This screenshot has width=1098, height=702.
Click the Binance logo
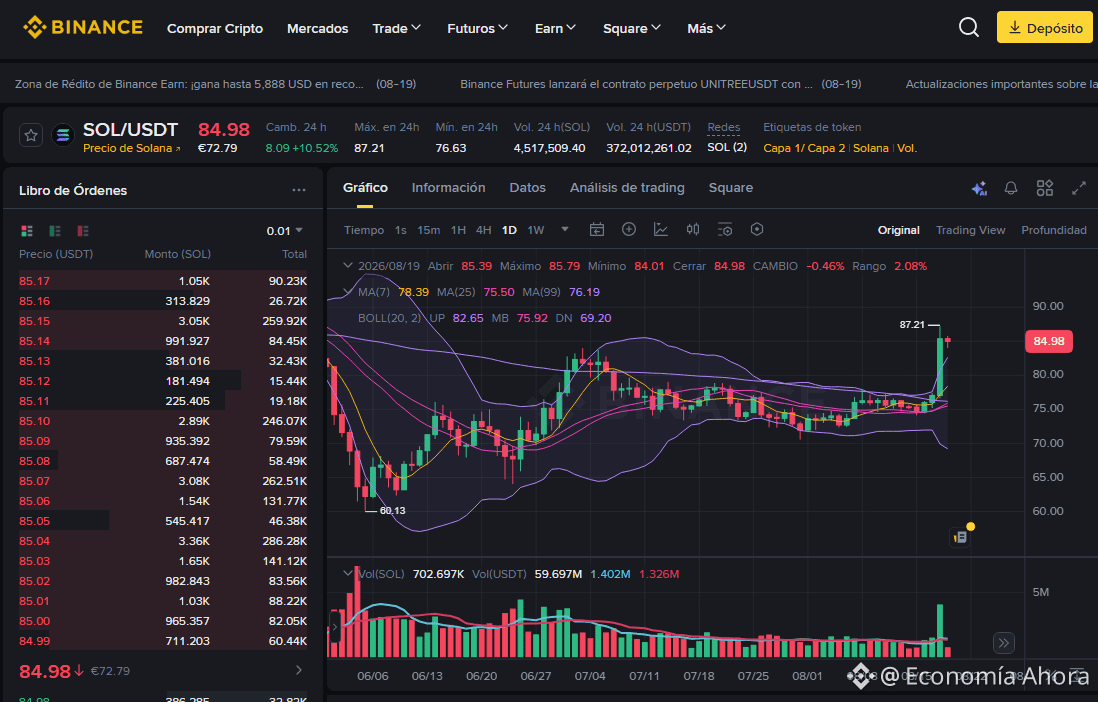(83, 28)
